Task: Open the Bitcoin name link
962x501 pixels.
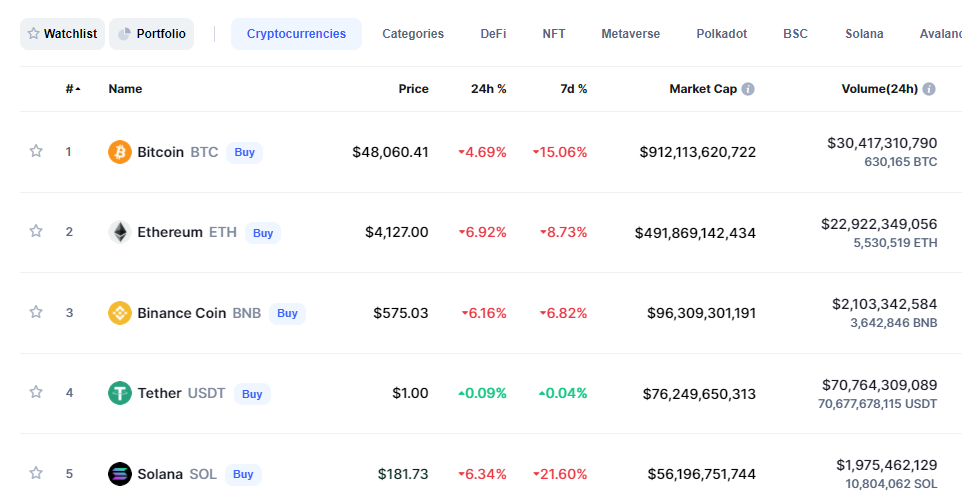Action: (161, 152)
